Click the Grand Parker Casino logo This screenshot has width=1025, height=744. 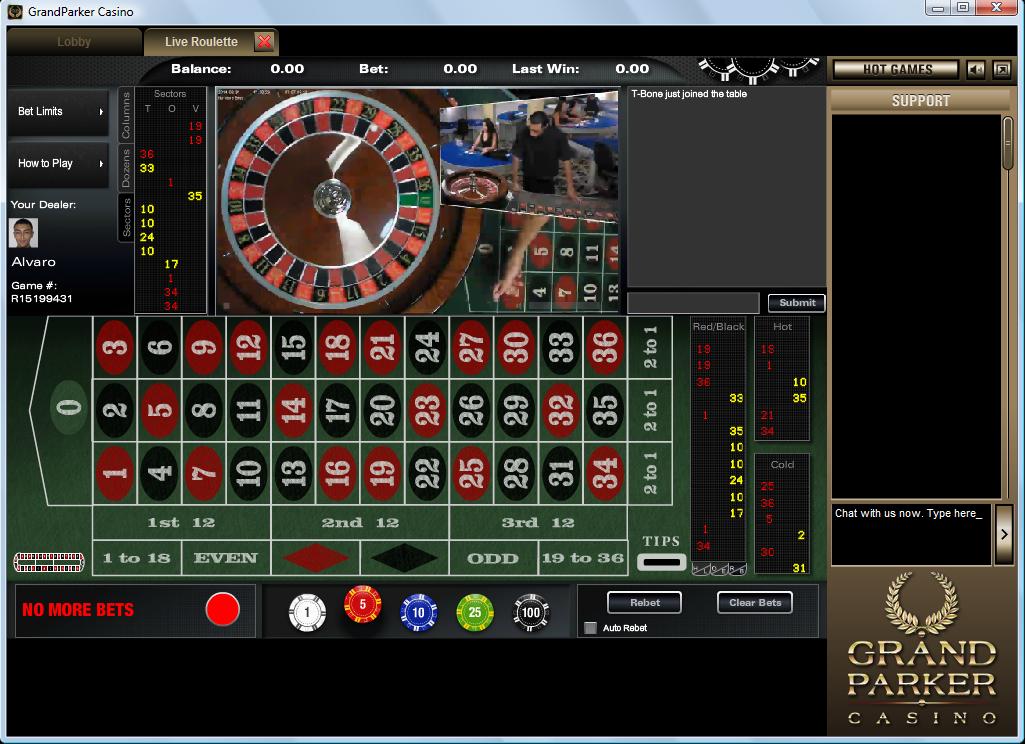pos(921,650)
